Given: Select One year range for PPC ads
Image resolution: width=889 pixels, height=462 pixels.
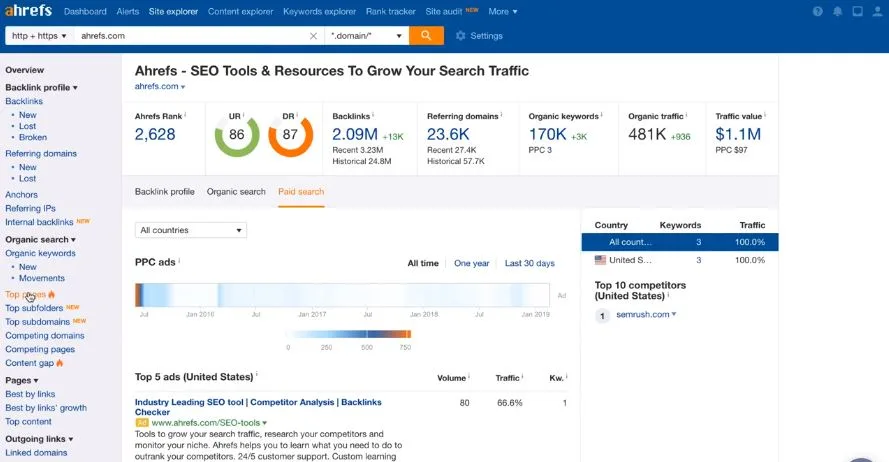Looking at the screenshot, I should coord(472,263).
